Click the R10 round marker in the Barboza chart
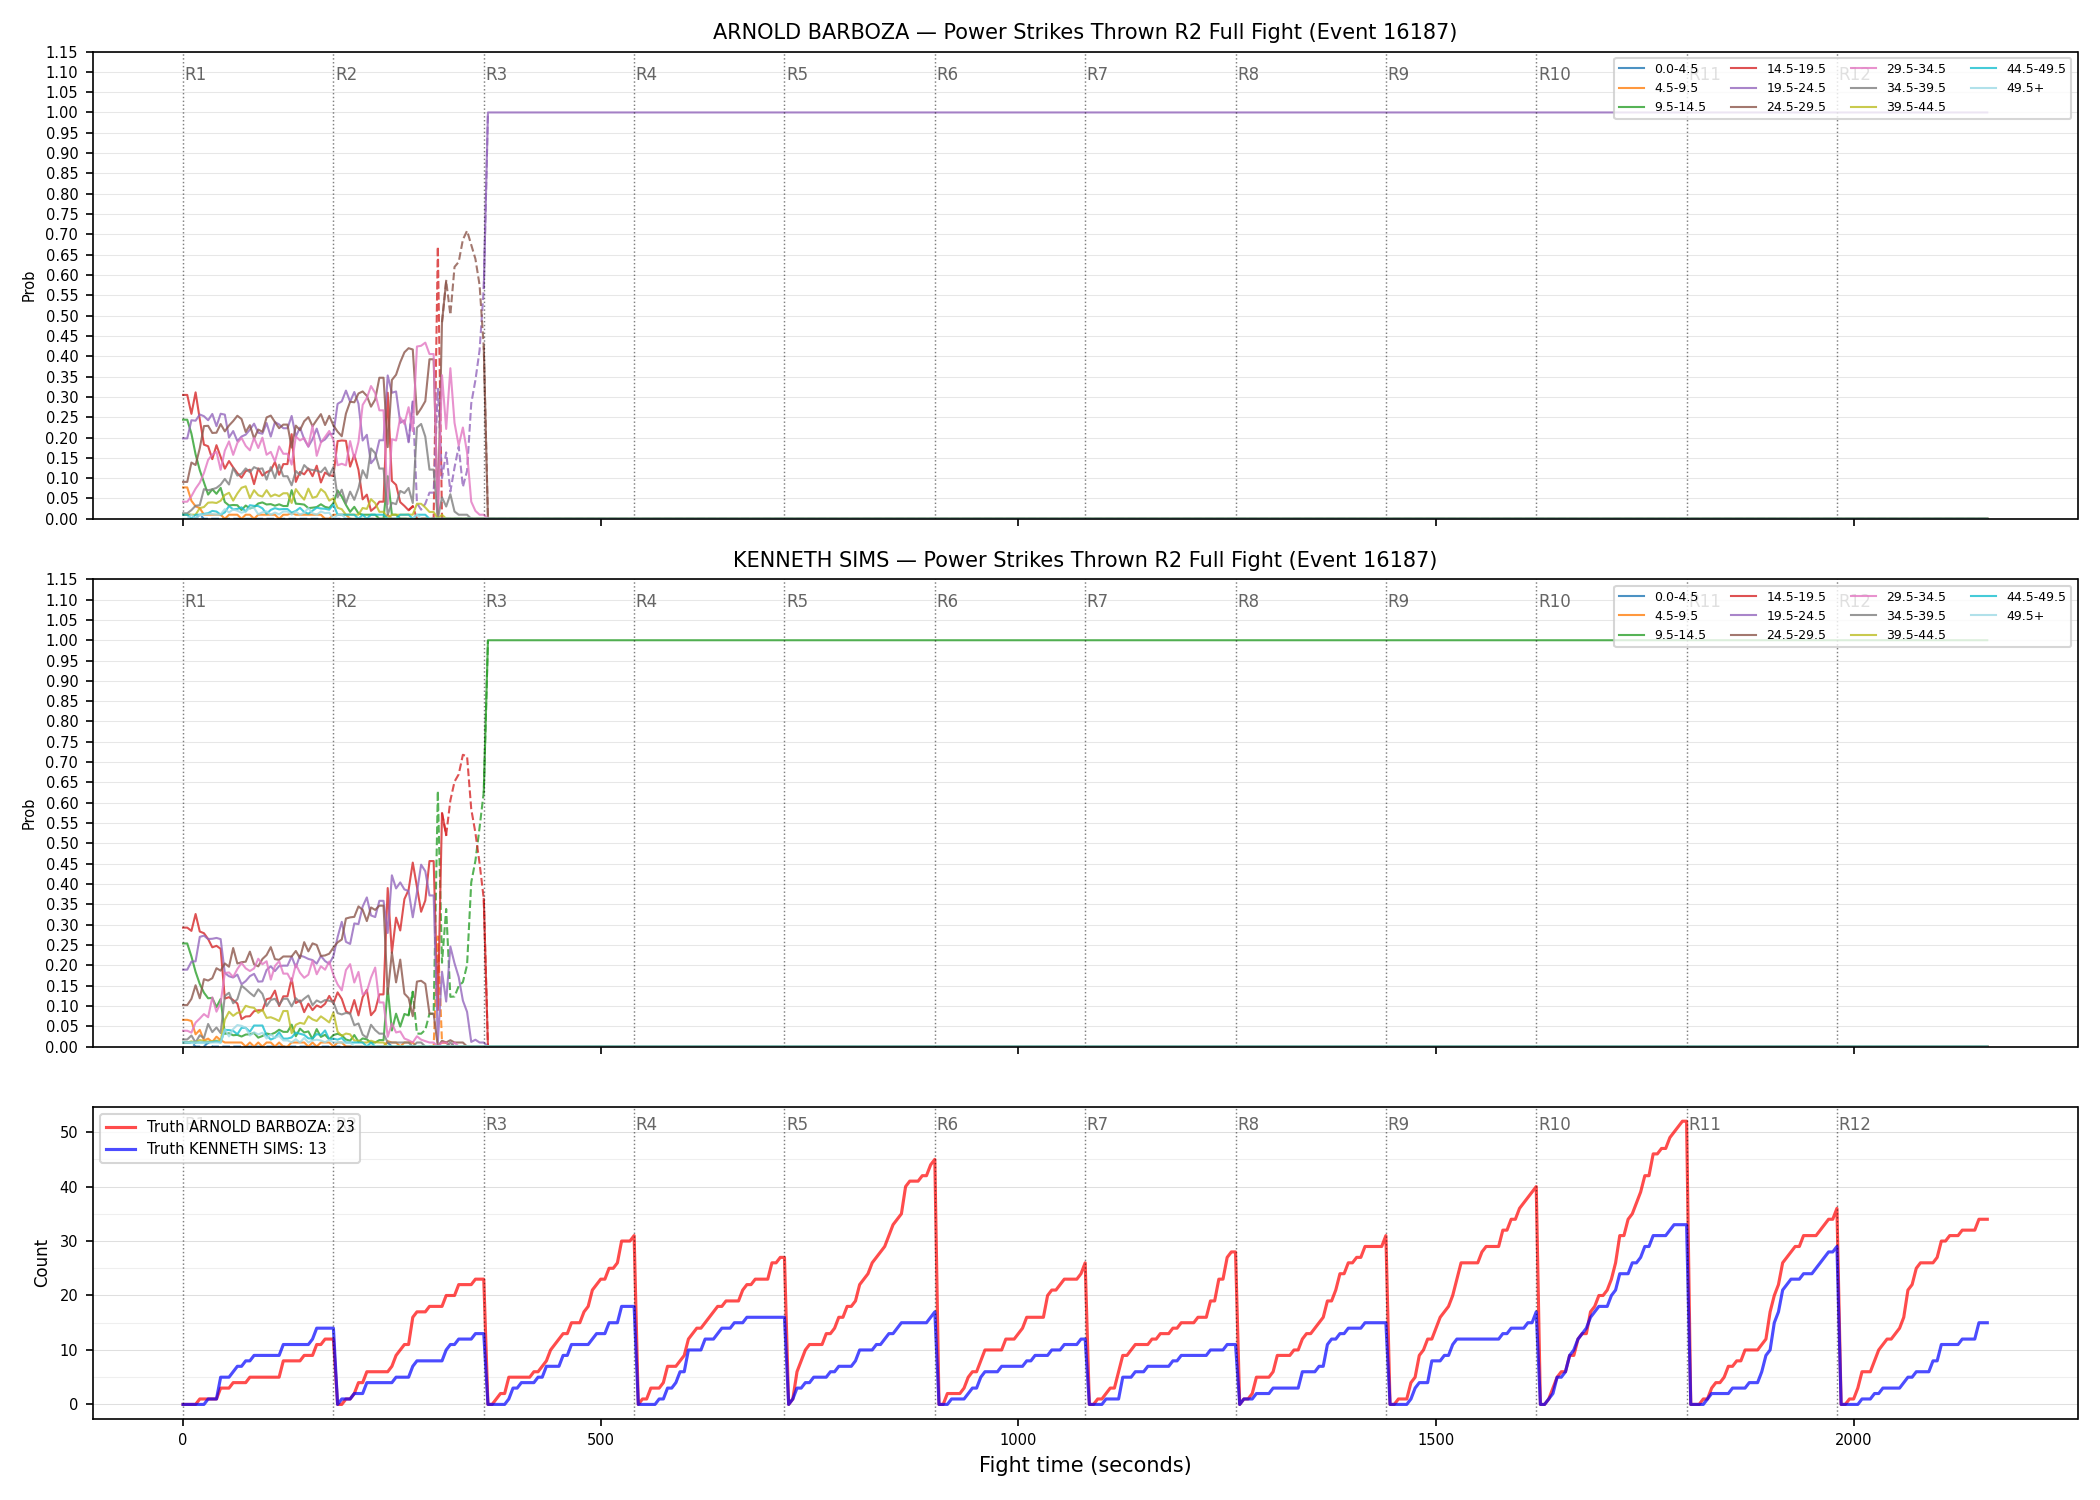Screen dimensions: 2100x1500 1554,74
